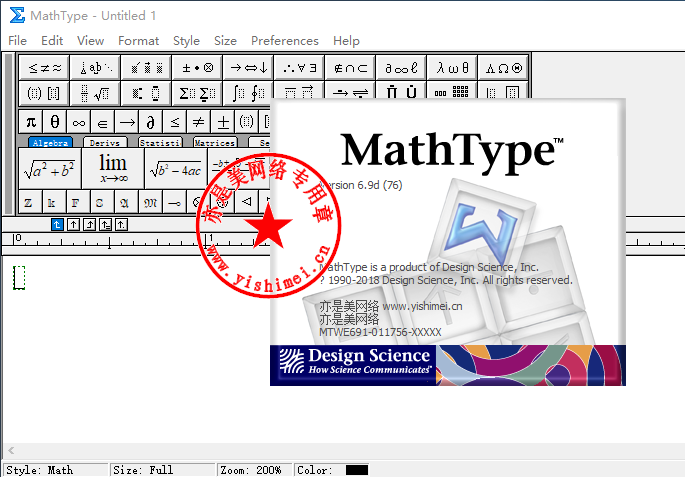The image size is (685, 477).
Task: Open the logical symbols palette (∴ ∀ ∃)
Action: 299,68
